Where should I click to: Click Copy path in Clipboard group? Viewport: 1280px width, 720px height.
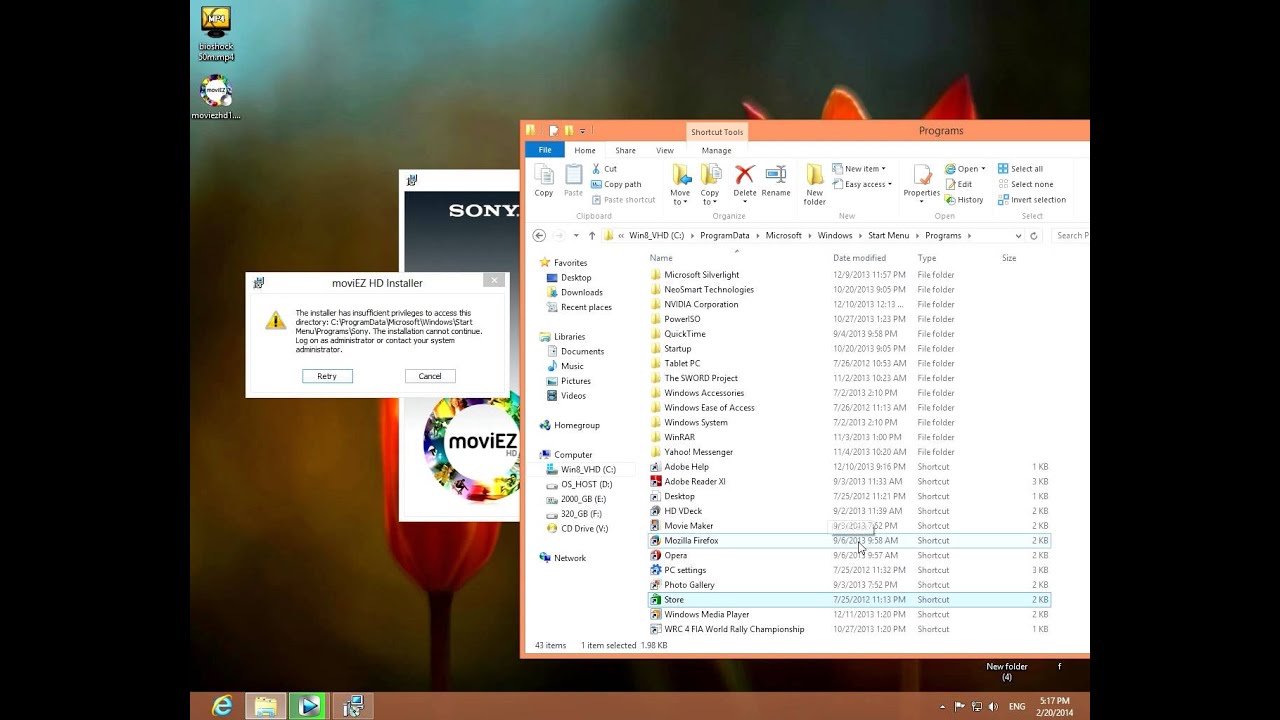pyautogui.click(x=616, y=184)
